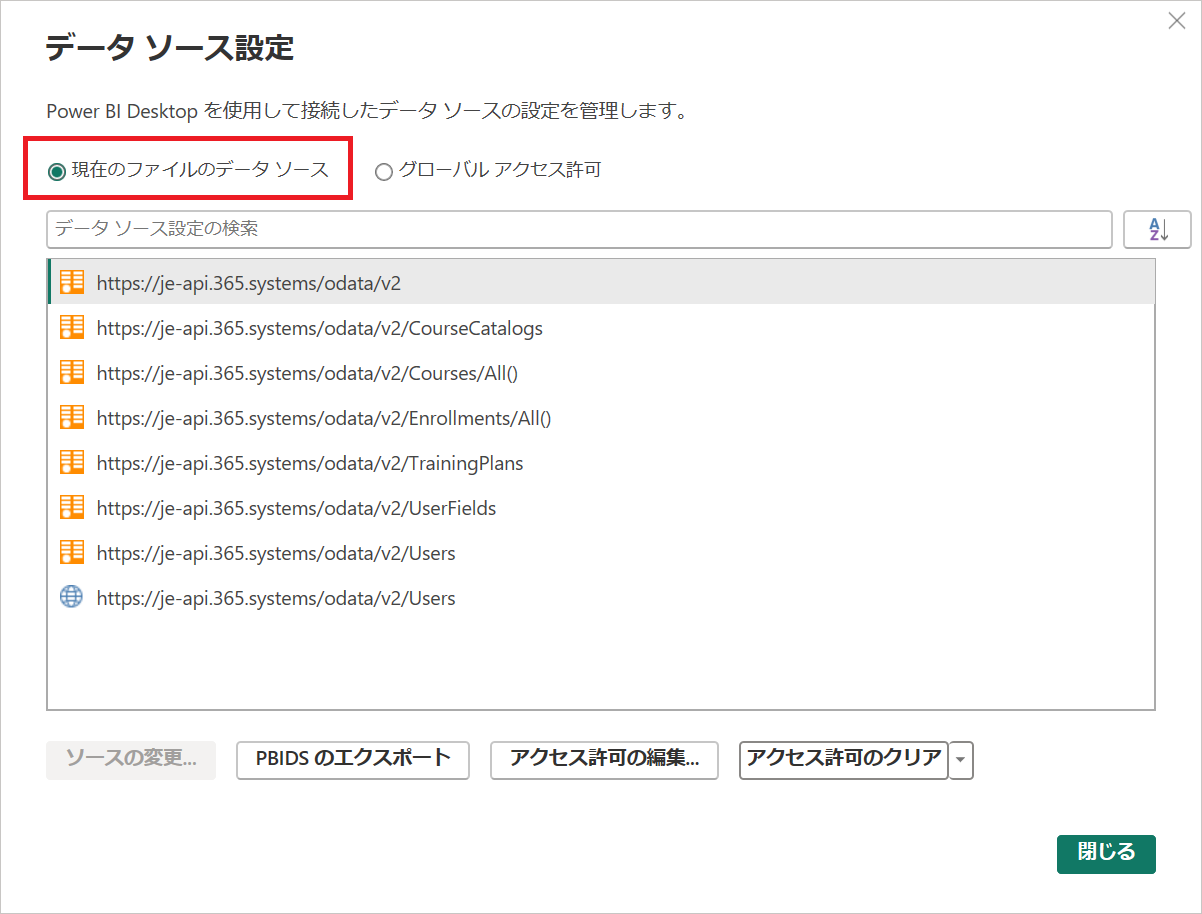This screenshot has width=1202, height=914.
Task: Focus the データ ソース設定の検索 search field
Action: pyautogui.click(x=579, y=229)
